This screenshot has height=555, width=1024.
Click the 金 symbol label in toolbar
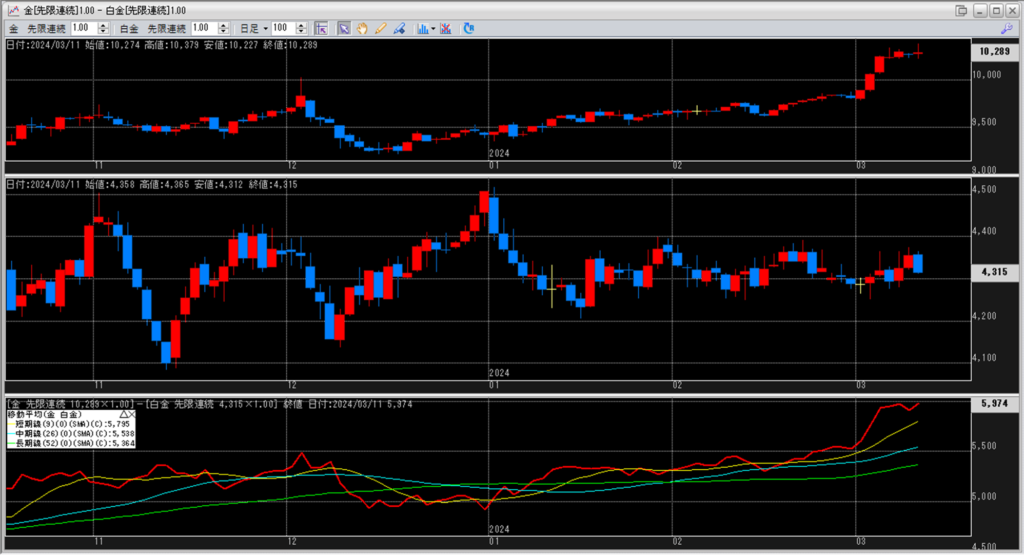(x=14, y=28)
